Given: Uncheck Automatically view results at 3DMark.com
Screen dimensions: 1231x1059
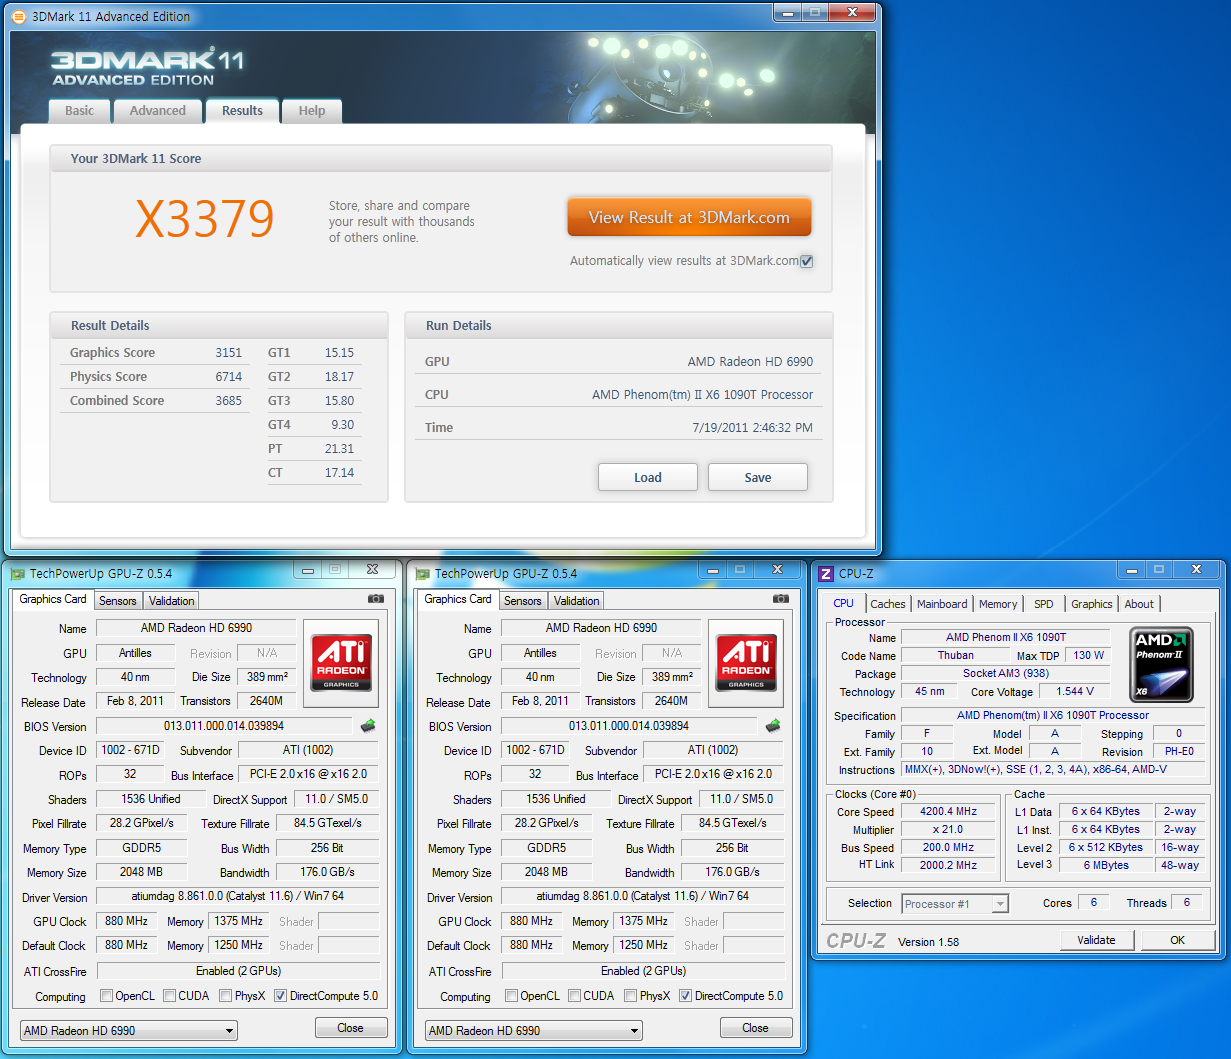Looking at the screenshot, I should [807, 261].
